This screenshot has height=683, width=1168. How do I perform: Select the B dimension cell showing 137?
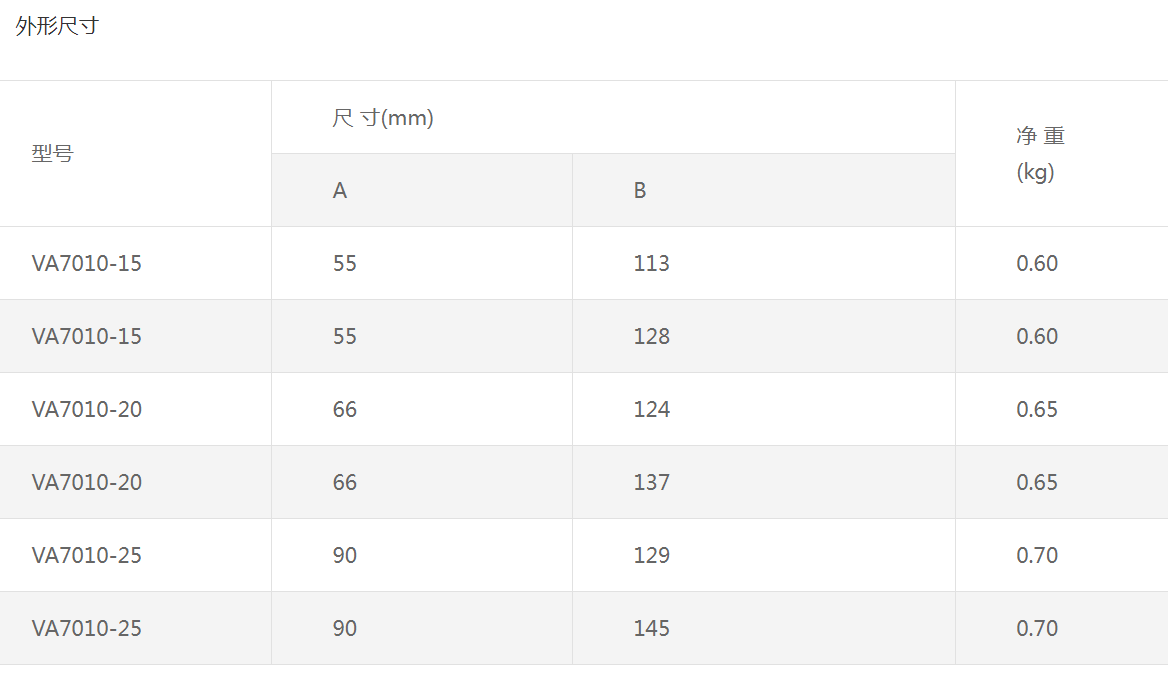(652, 482)
